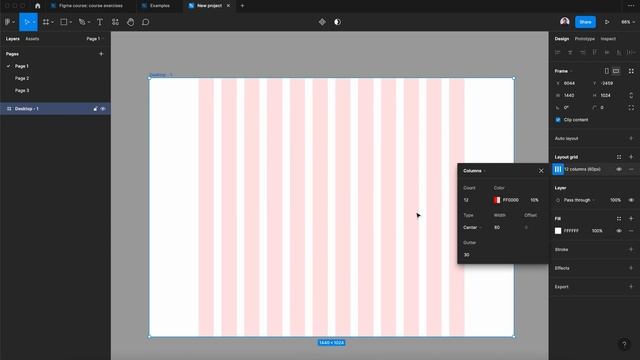The width and height of the screenshot is (640, 360).
Task: Set frame orientation to landscape
Action: (616, 71)
